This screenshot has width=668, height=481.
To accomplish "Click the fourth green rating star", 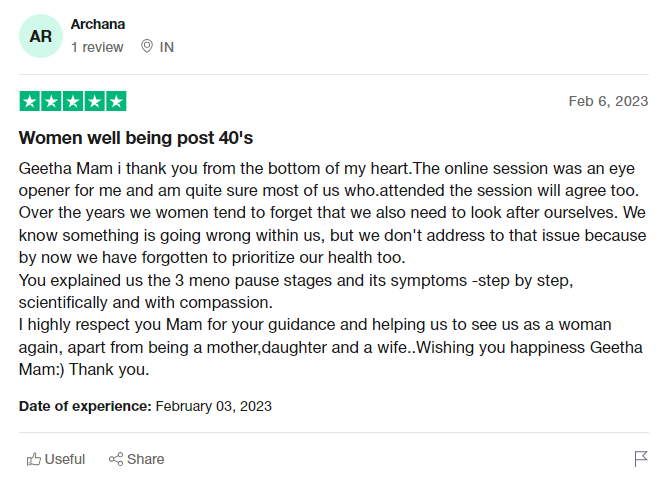I will tap(94, 101).
